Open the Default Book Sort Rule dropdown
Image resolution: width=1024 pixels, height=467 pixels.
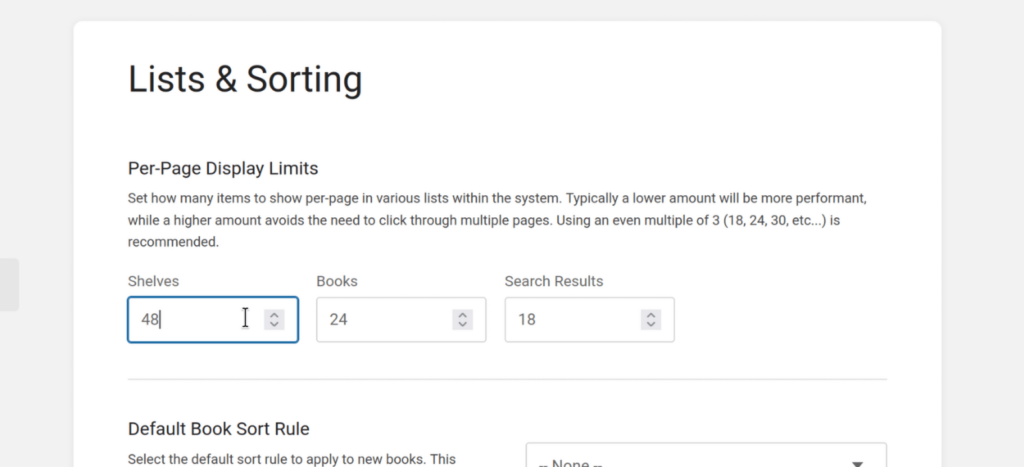700,458
